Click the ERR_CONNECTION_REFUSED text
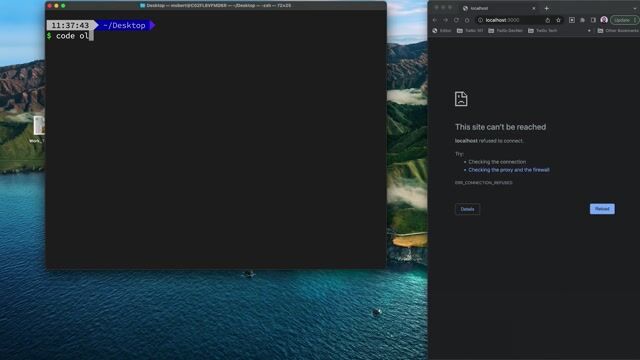The image size is (640, 360). pos(484,183)
